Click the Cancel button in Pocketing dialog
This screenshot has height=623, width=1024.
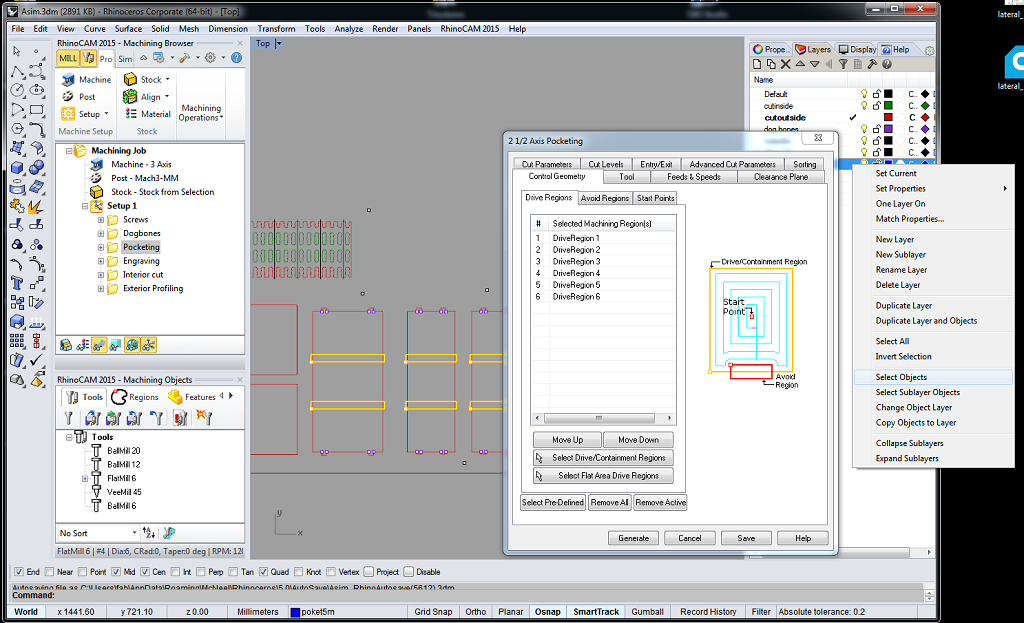tap(690, 538)
